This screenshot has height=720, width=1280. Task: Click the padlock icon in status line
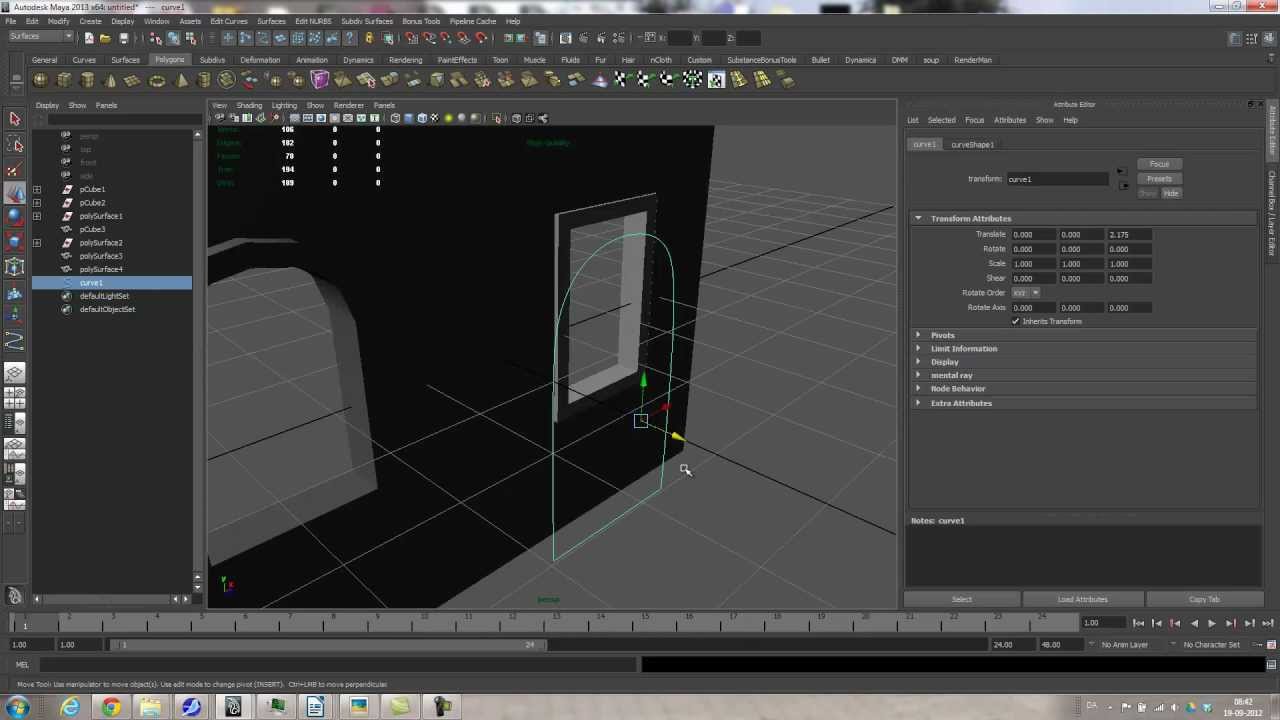[x=369, y=38]
